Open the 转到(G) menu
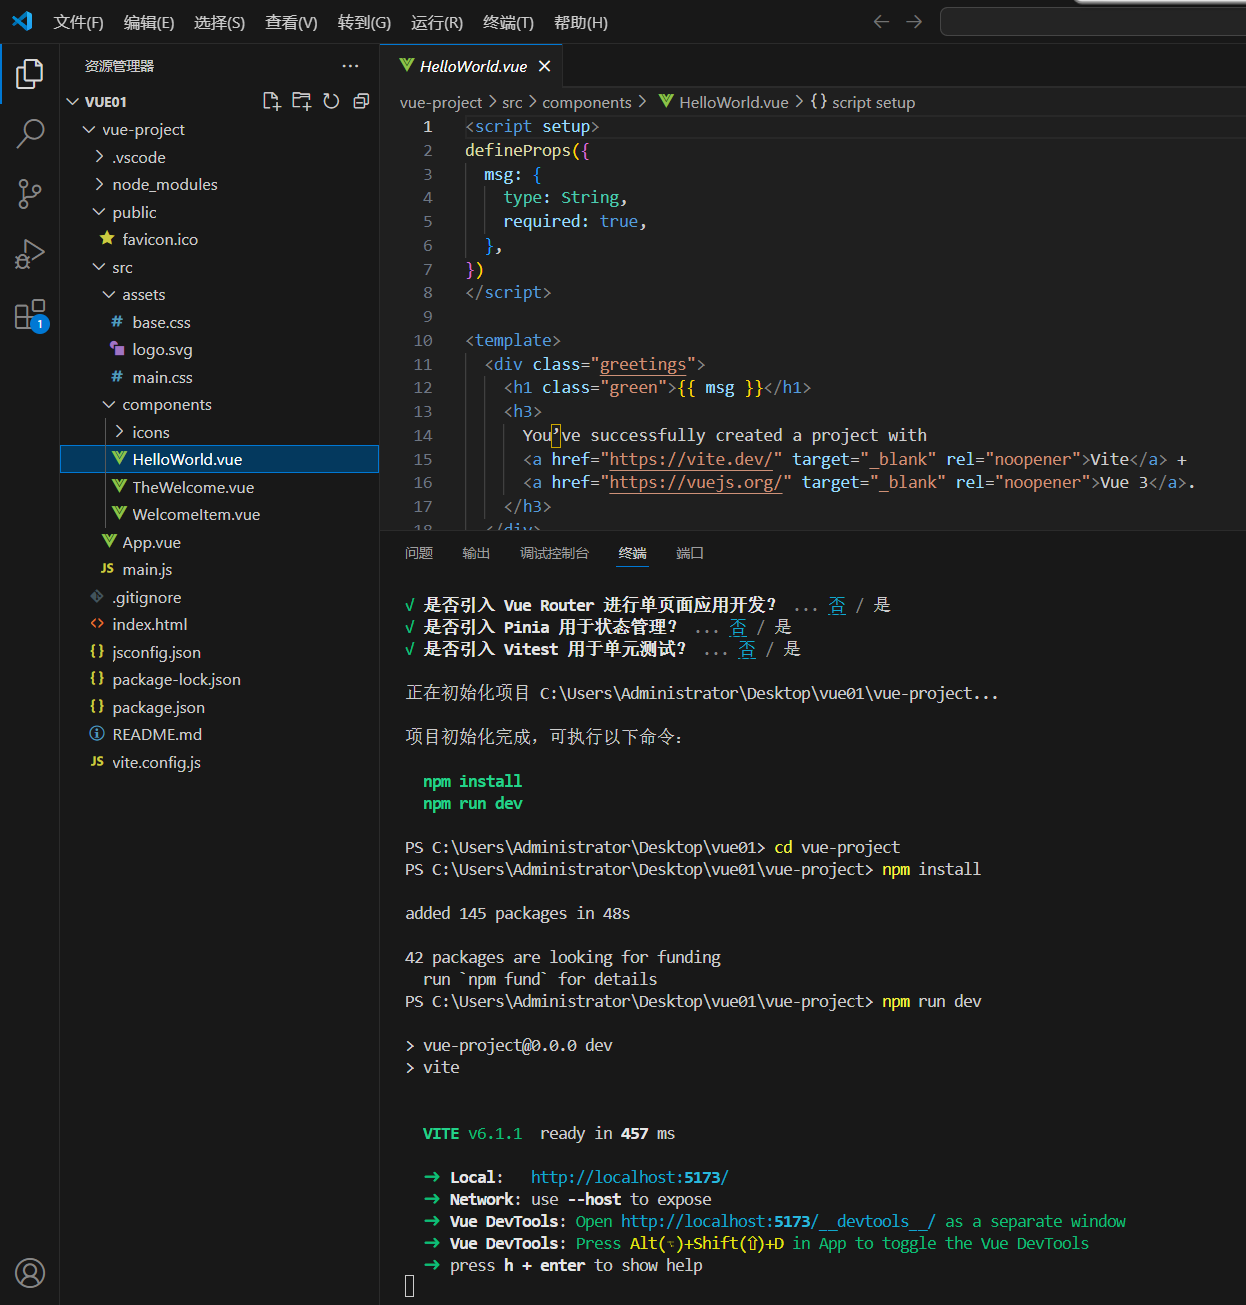The width and height of the screenshot is (1246, 1305). (364, 22)
